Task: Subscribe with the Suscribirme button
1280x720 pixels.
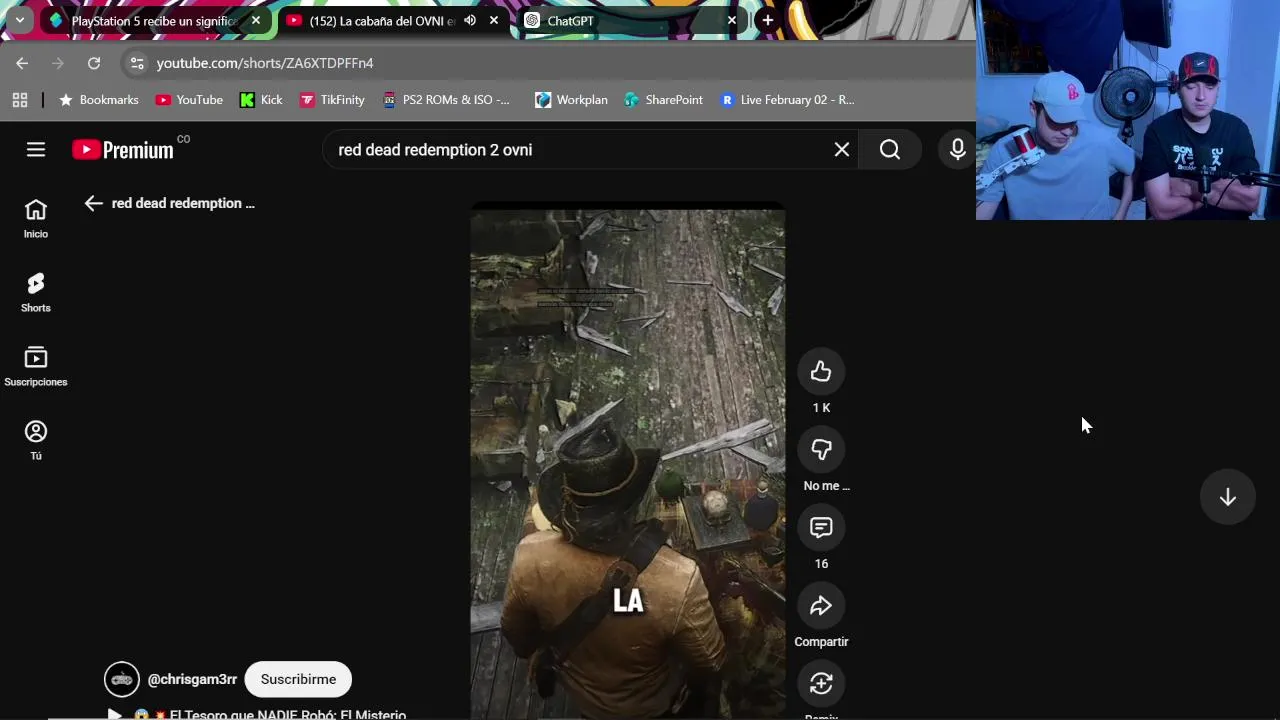Action: [298, 679]
